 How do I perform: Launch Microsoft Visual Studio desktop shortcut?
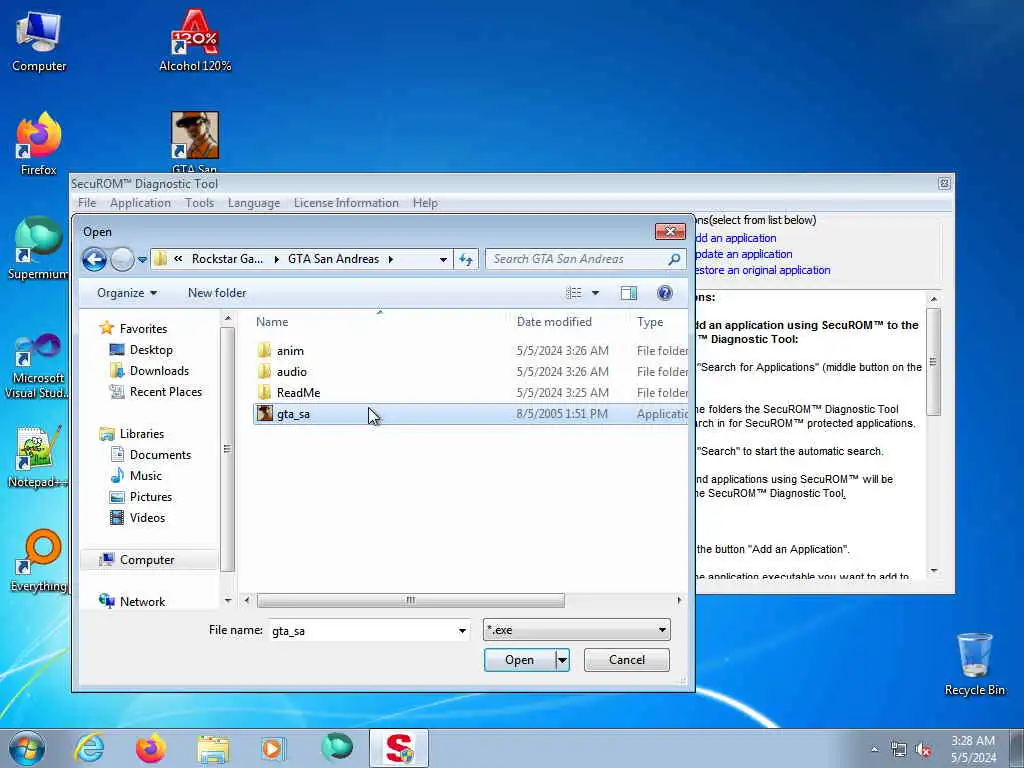point(39,366)
